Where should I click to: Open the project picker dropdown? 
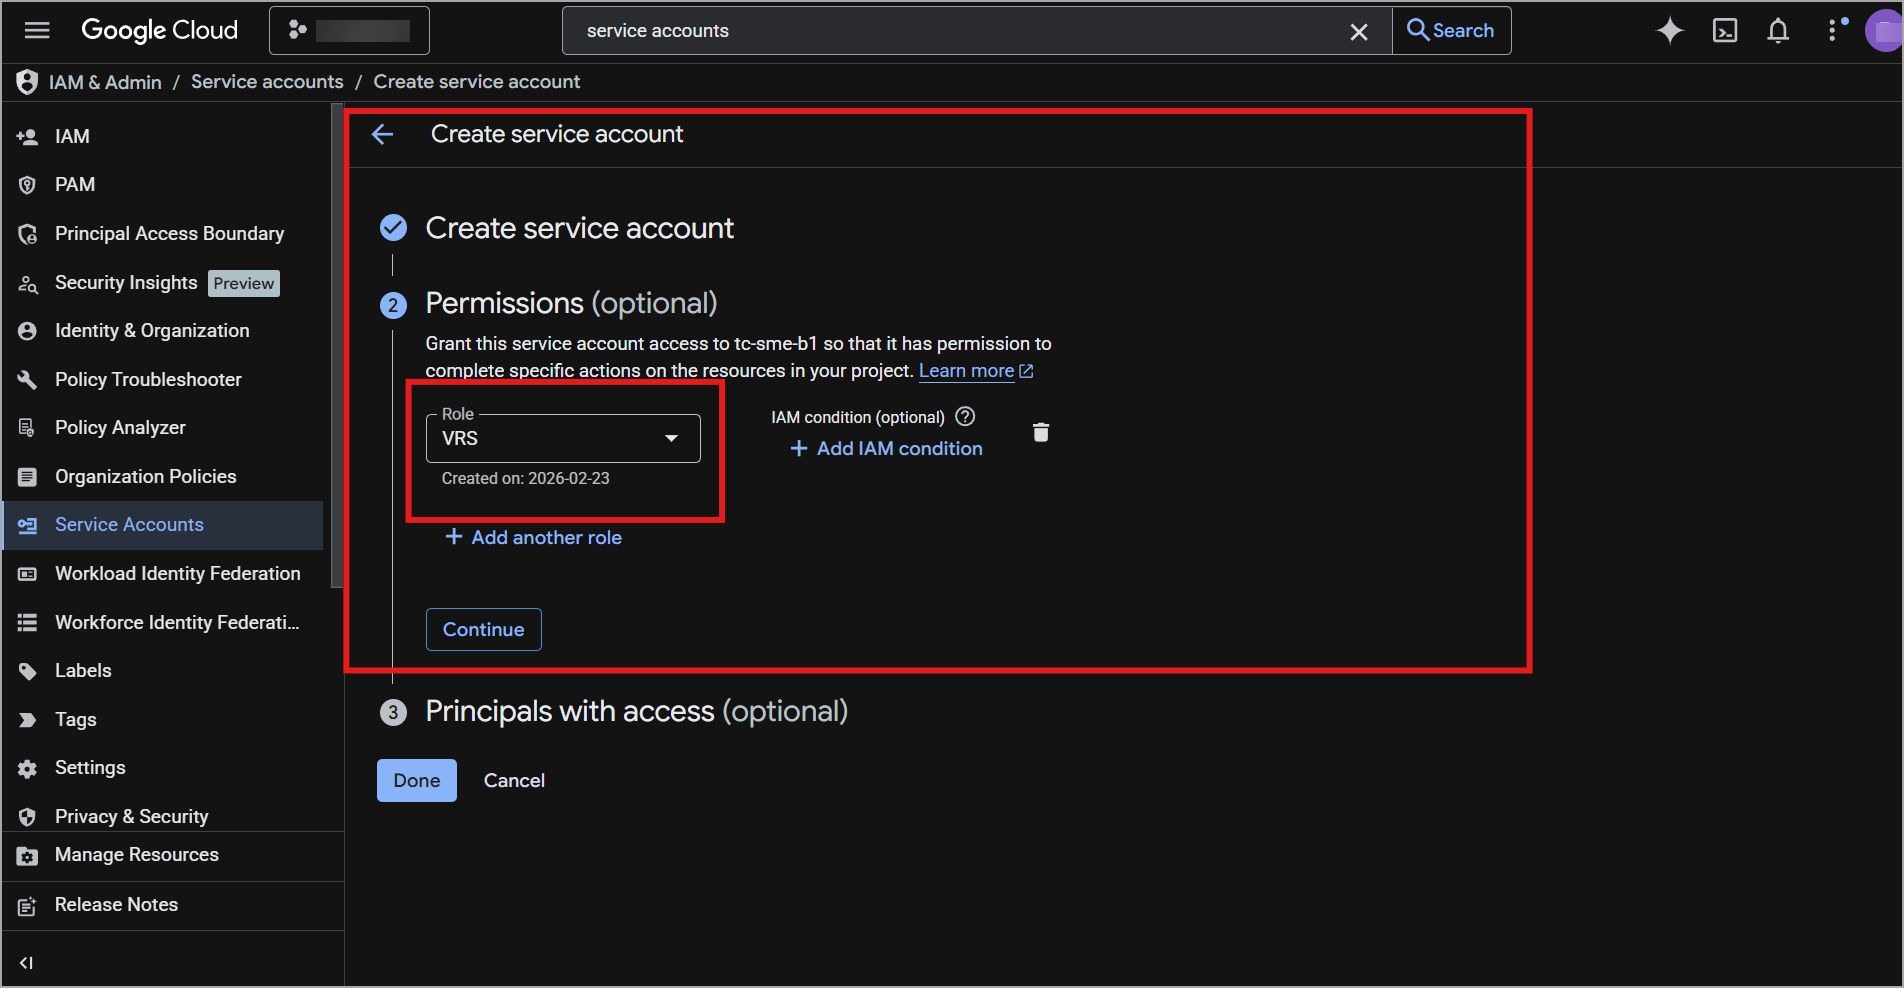pos(349,31)
